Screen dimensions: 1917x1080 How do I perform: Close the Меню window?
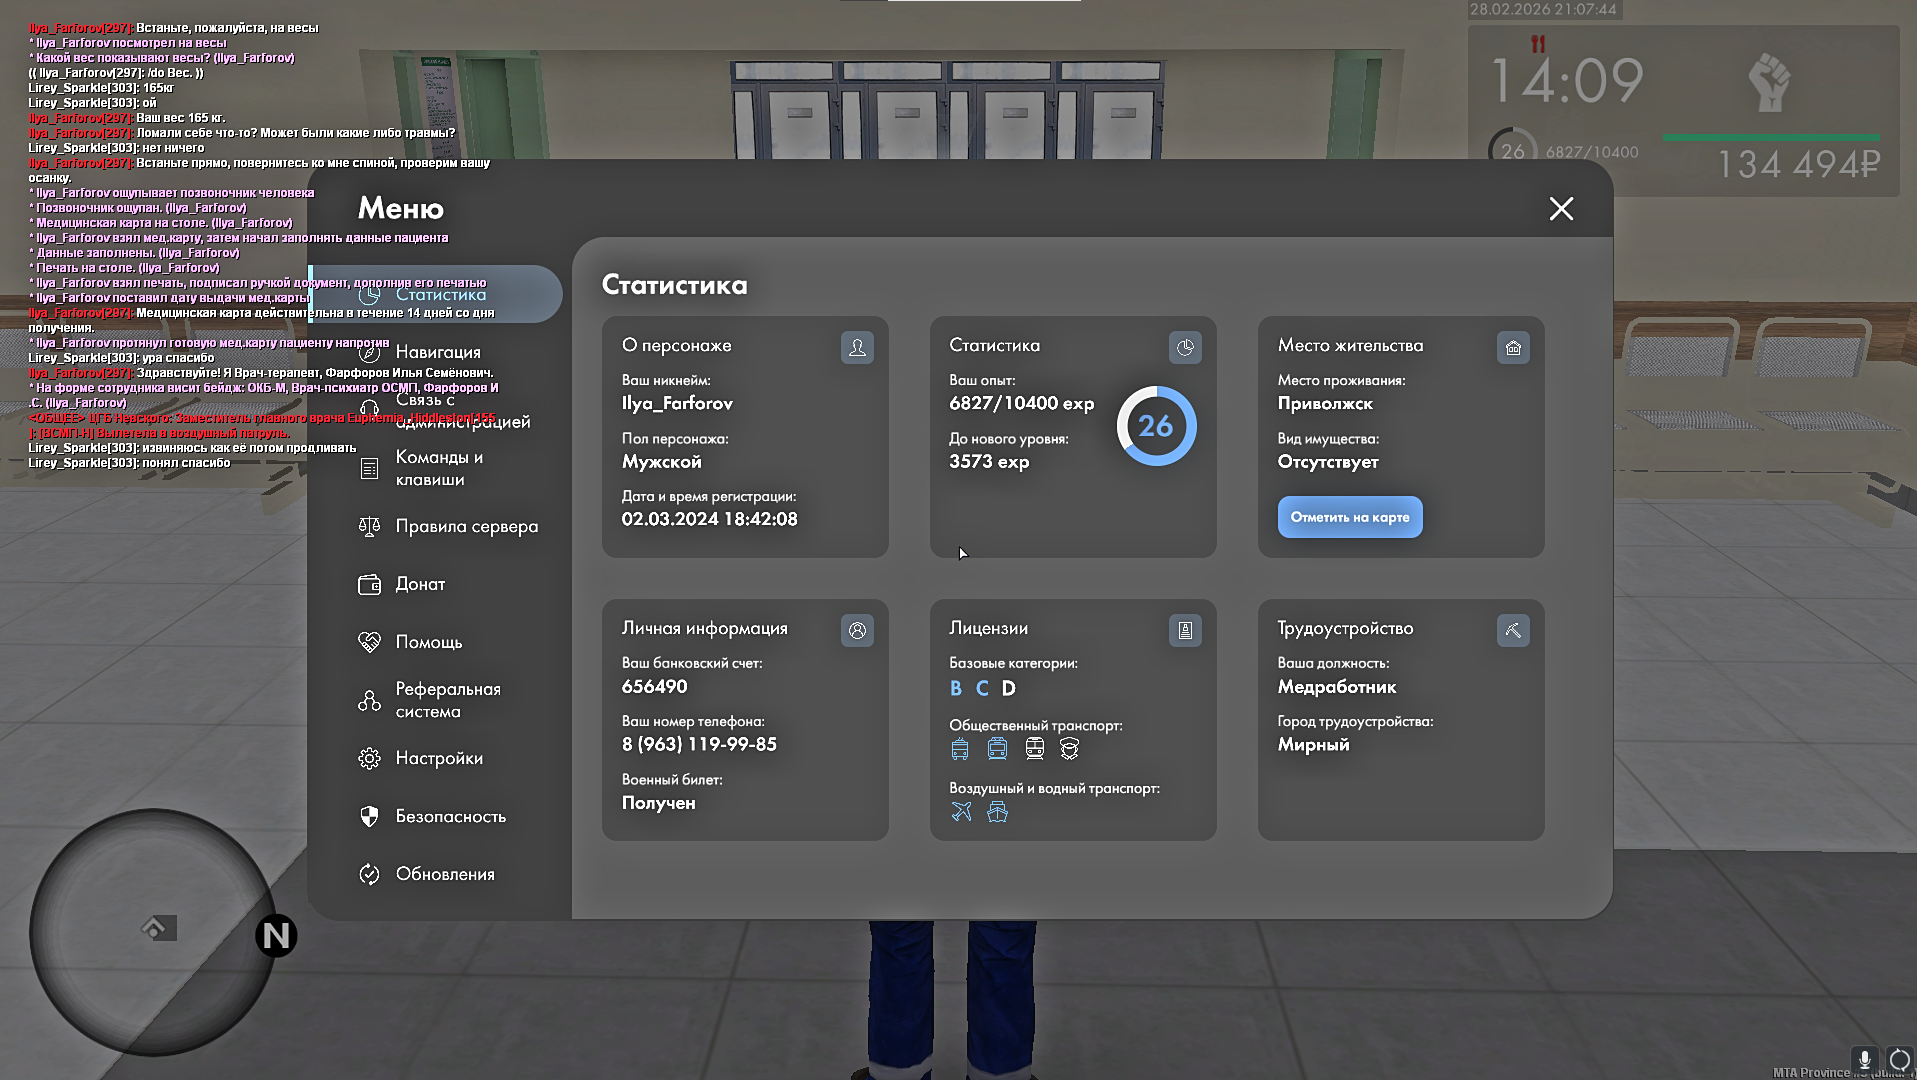pyautogui.click(x=1561, y=209)
